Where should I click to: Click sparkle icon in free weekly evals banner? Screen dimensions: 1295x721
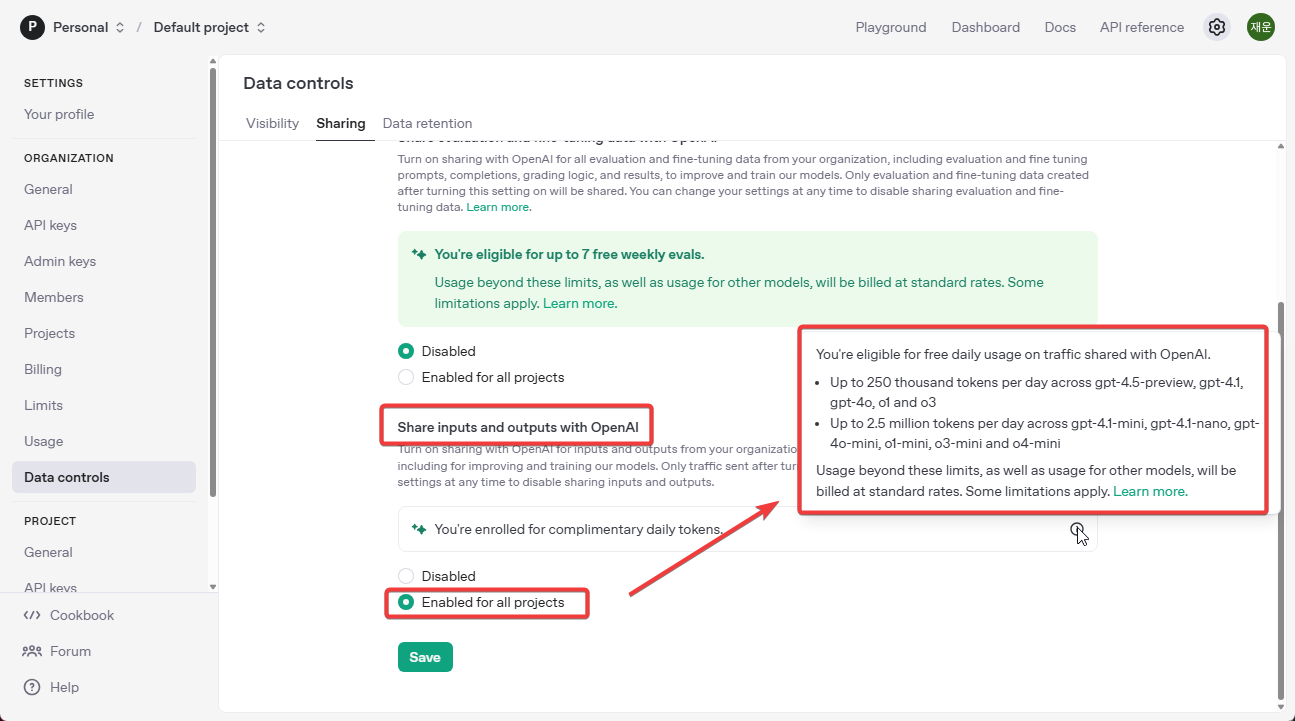(x=420, y=254)
